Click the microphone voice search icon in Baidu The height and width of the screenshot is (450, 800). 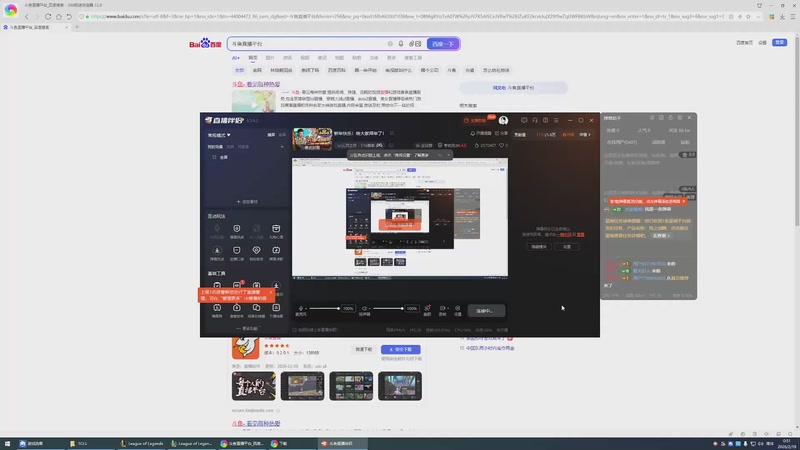pyautogui.click(x=401, y=44)
